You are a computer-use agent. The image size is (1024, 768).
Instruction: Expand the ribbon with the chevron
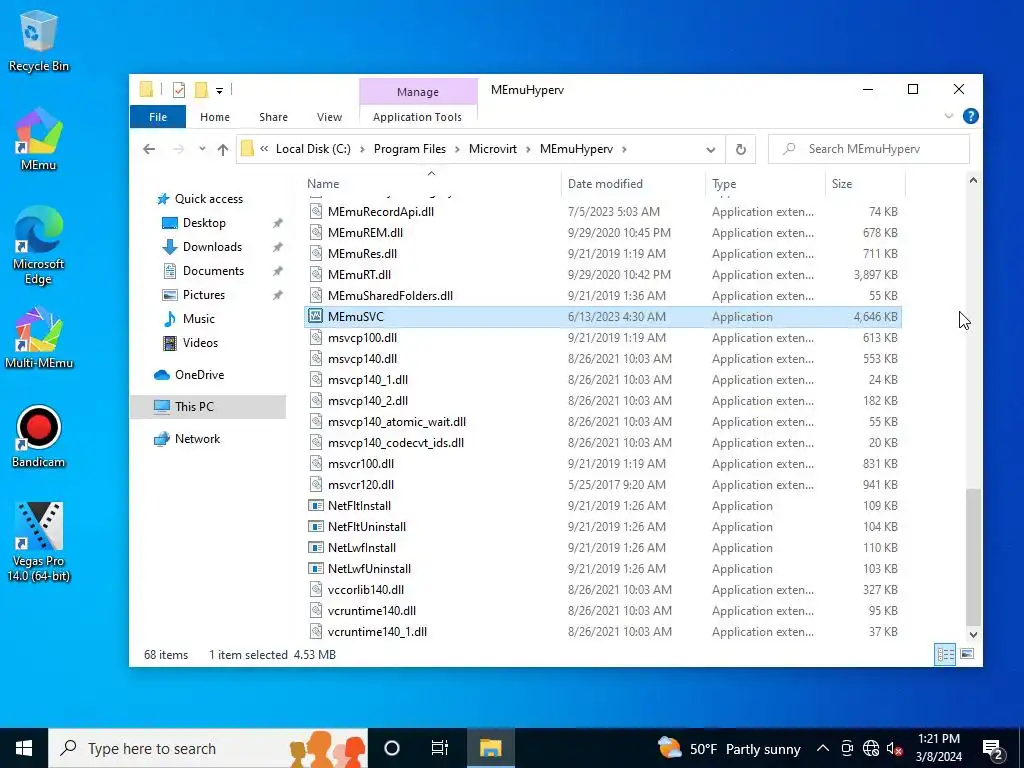949,116
